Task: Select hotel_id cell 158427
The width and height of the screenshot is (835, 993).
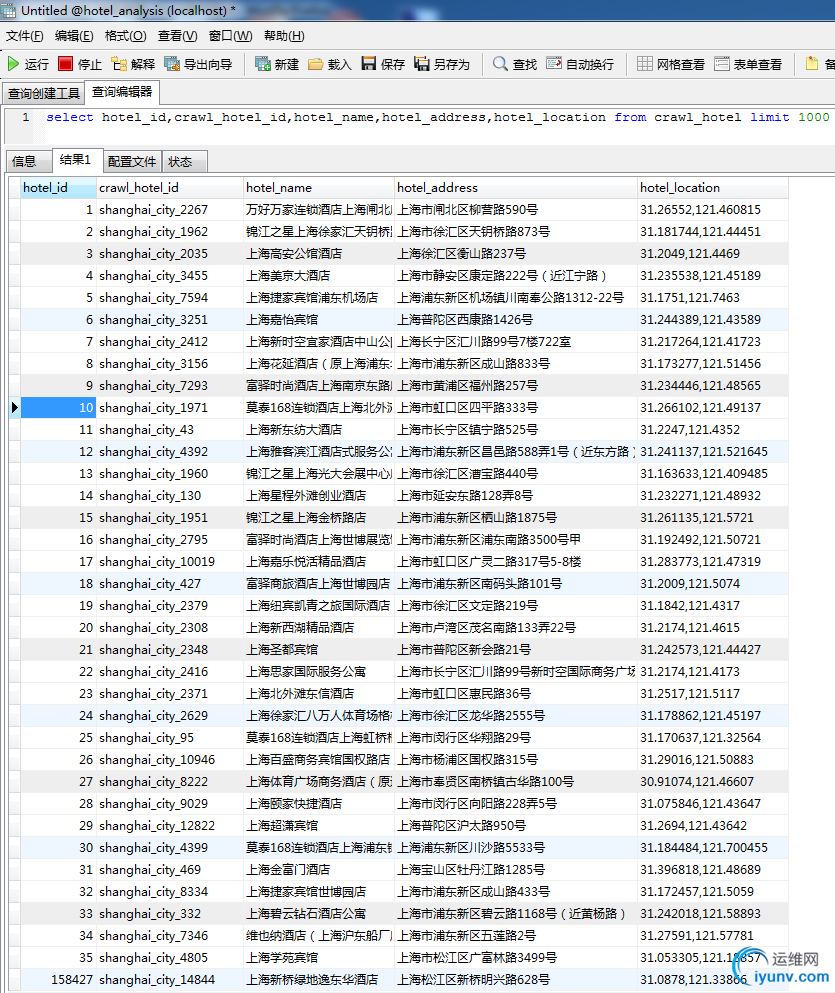Action: [58, 980]
